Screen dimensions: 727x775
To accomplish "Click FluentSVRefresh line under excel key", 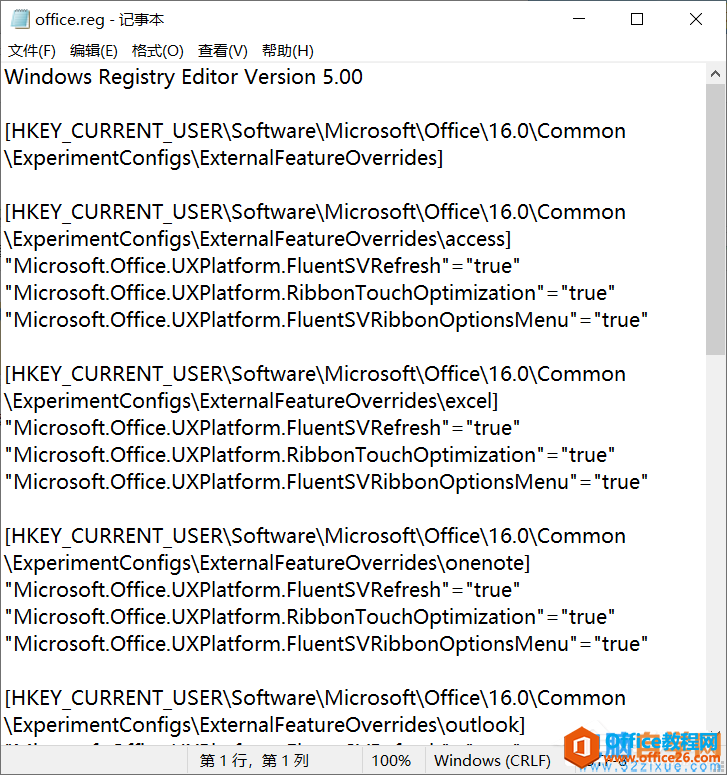I will pos(262,428).
